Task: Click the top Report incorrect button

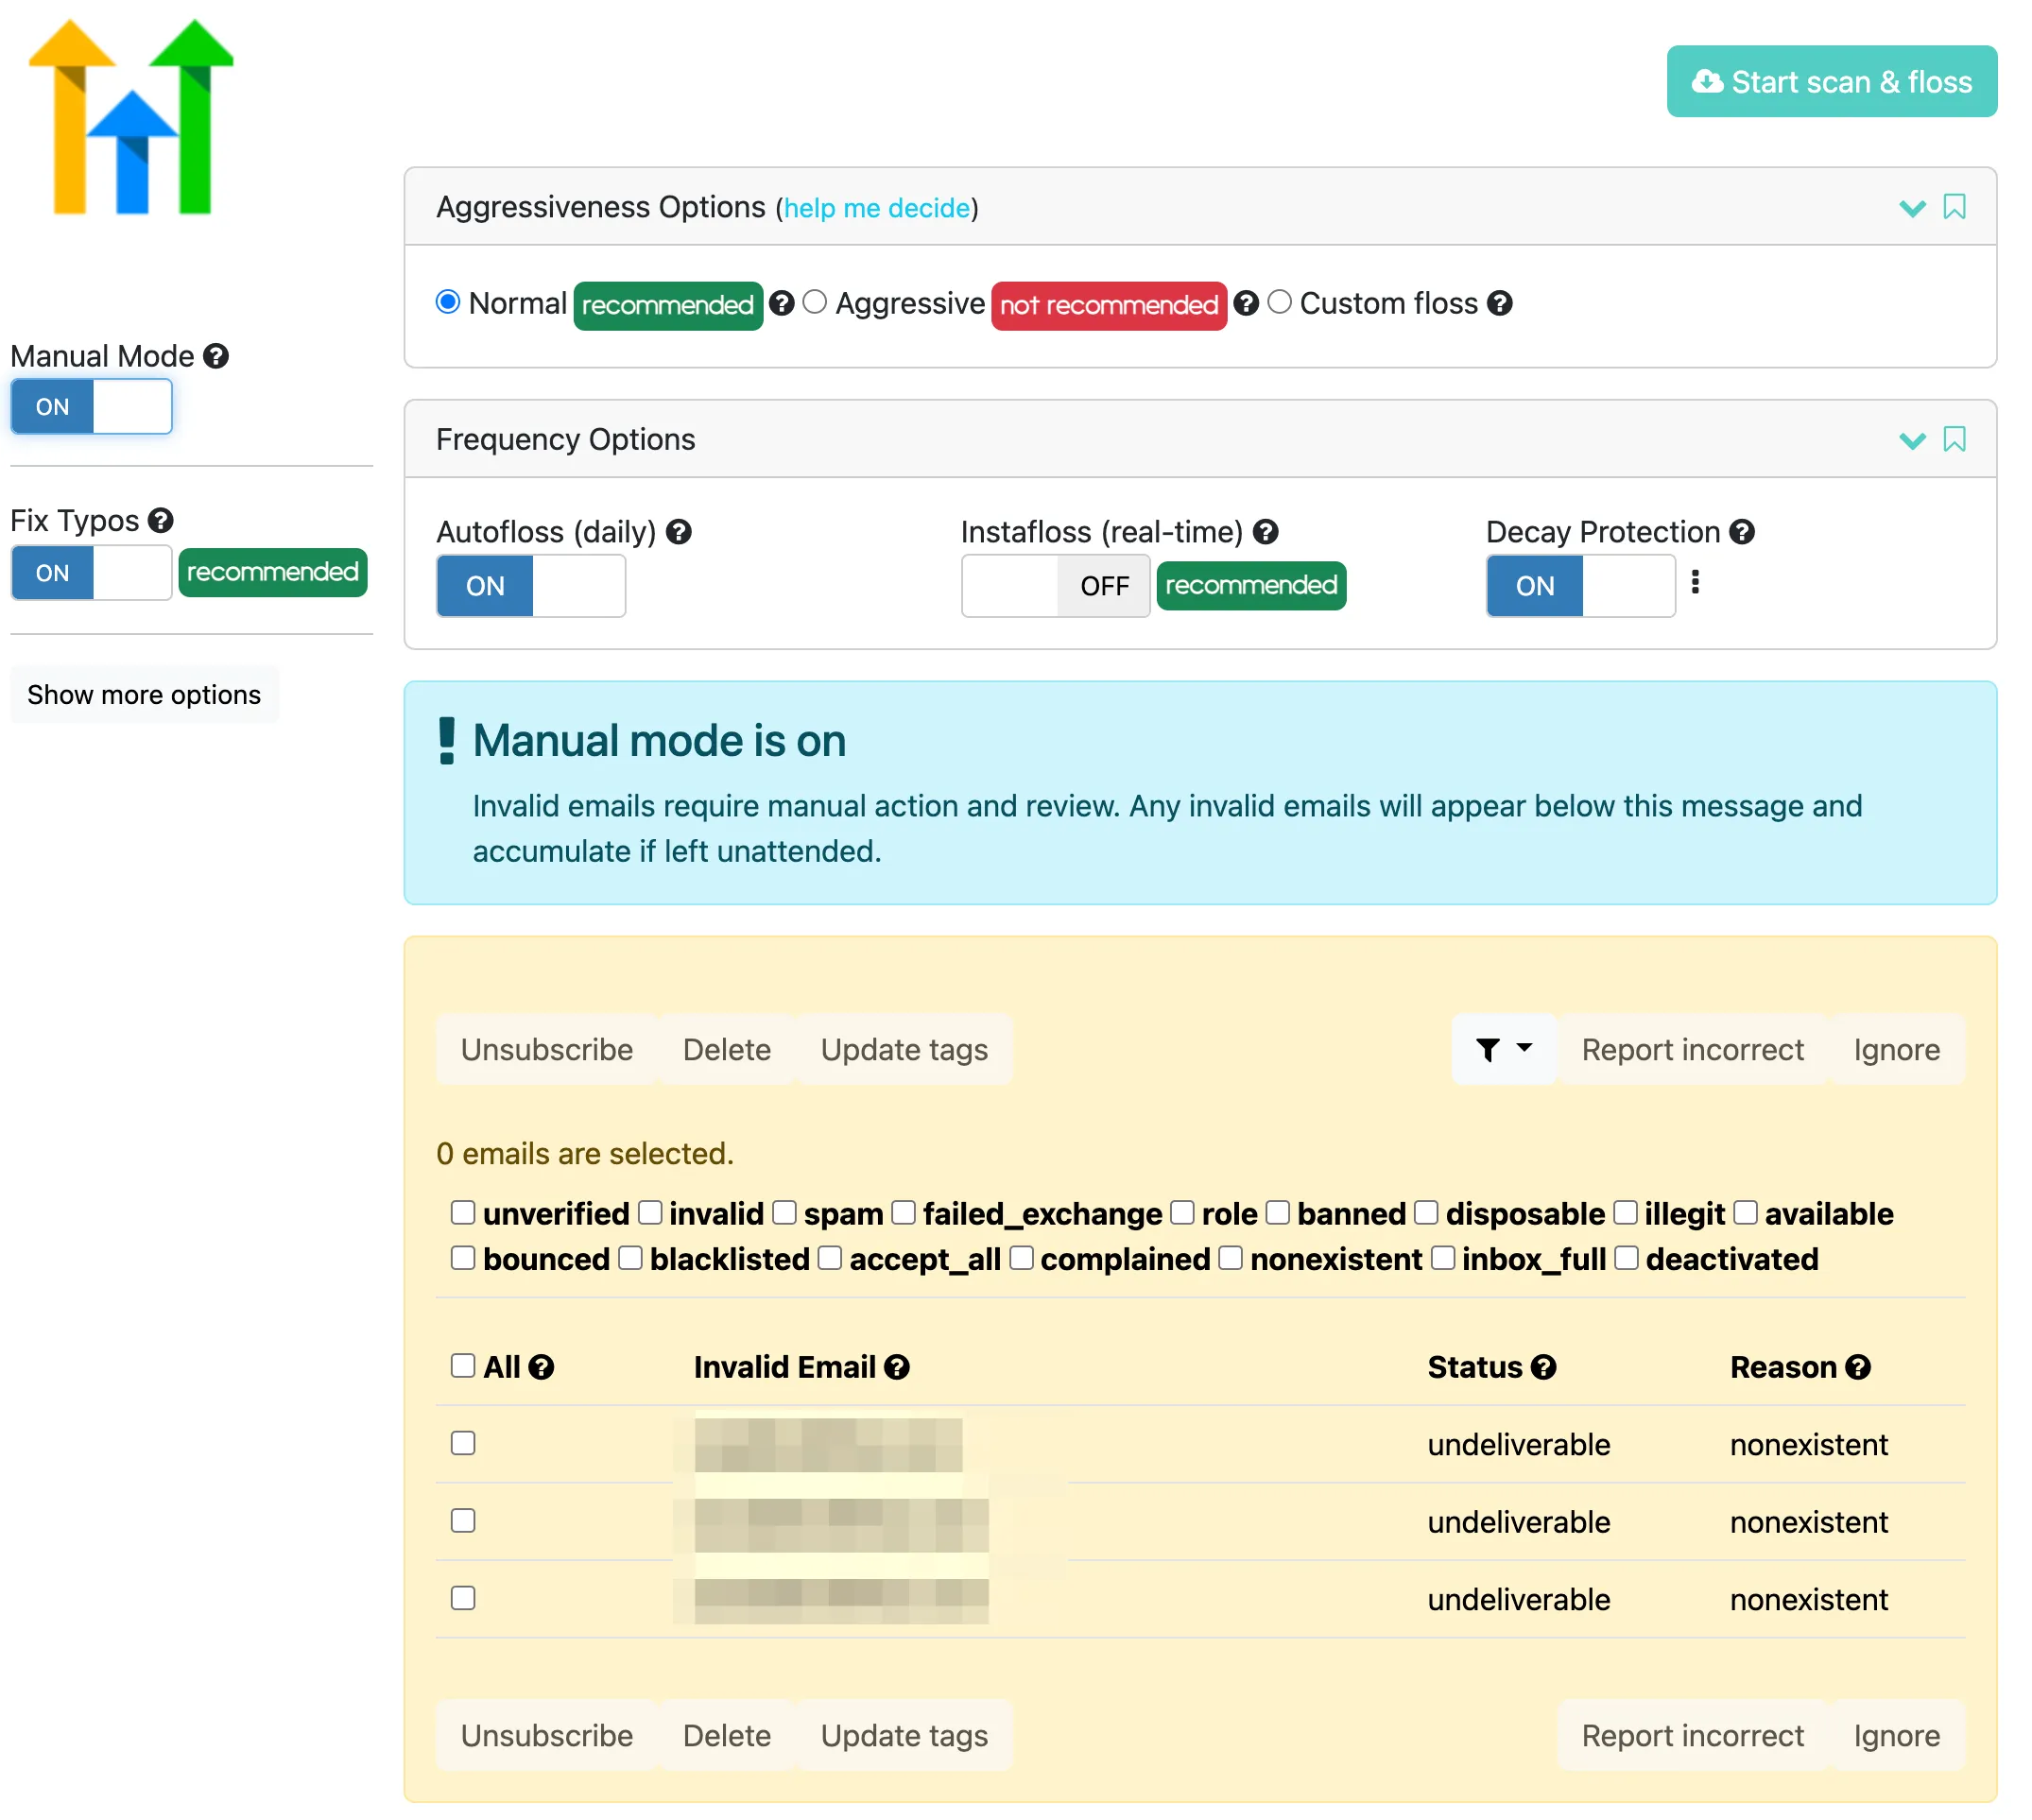Action: coord(1693,1050)
